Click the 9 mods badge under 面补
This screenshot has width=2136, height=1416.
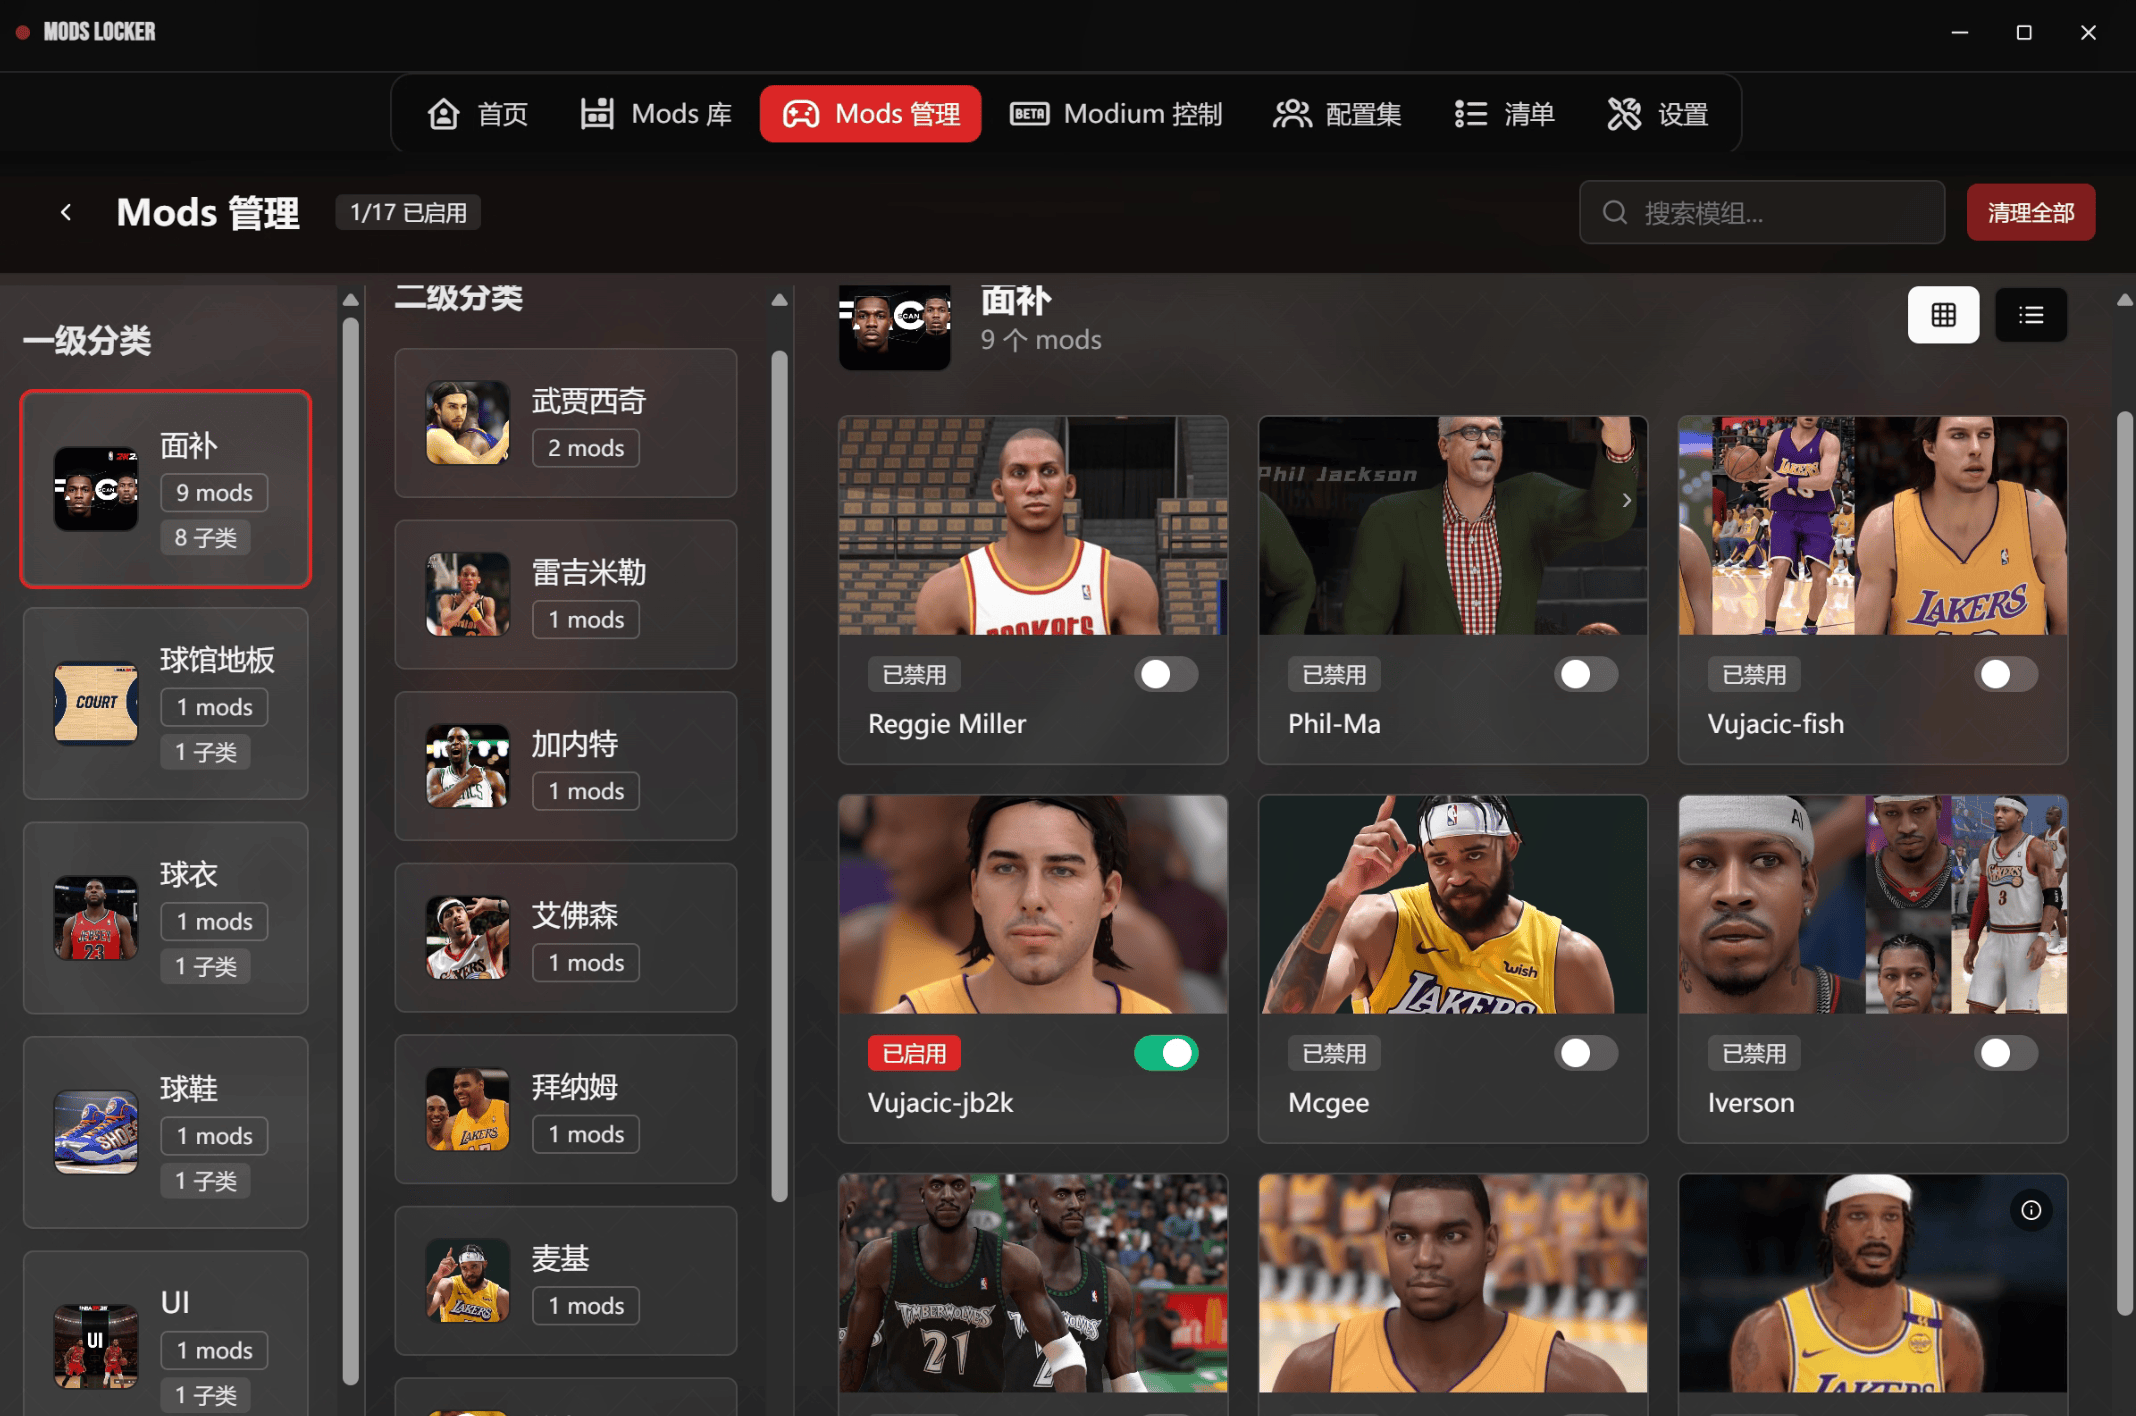pyautogui.click(x=214, y=493)
